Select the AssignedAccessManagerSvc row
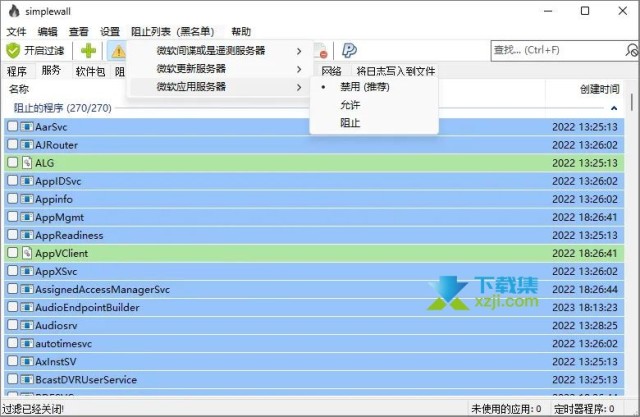 tap(314, 289)
